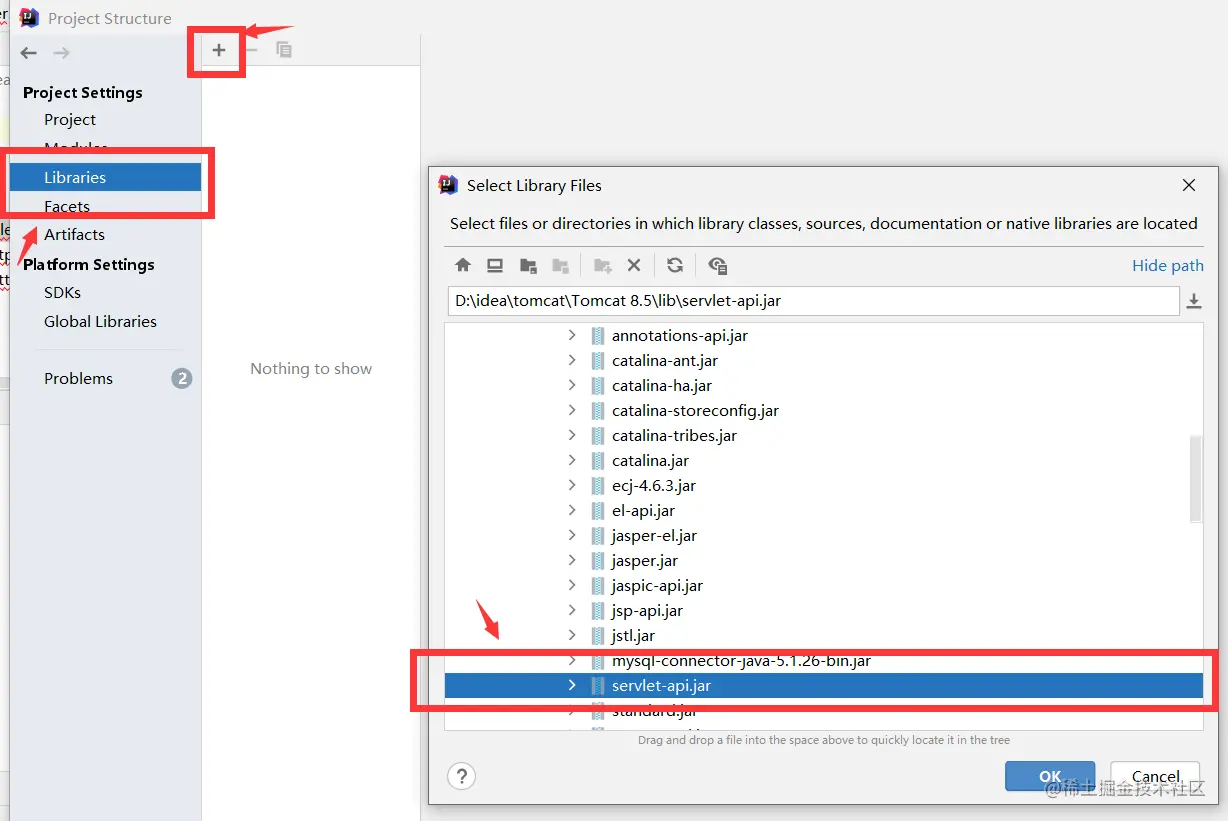1228x821 pixels.
Task: Click the Module directory icon in file dialog
Action: [560, 265]
